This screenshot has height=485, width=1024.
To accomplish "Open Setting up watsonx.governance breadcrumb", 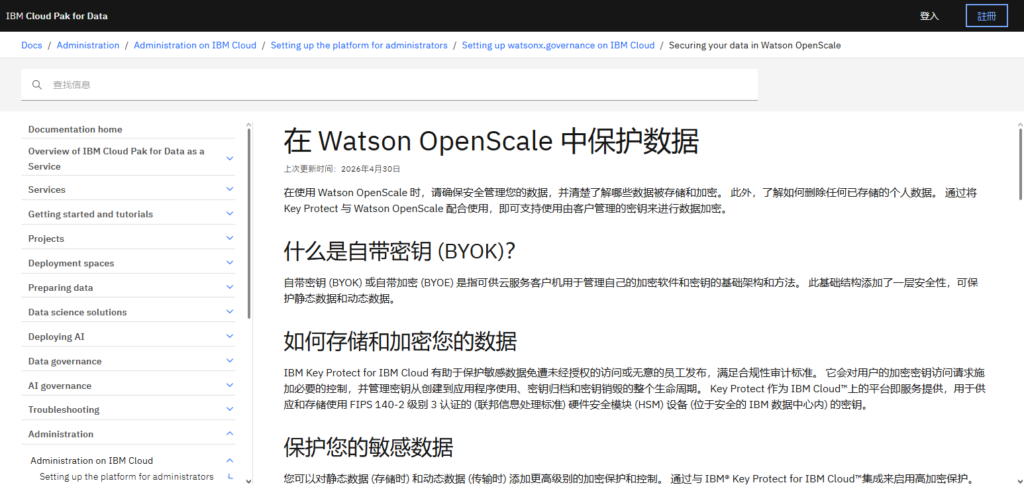I will coord(558,46).
